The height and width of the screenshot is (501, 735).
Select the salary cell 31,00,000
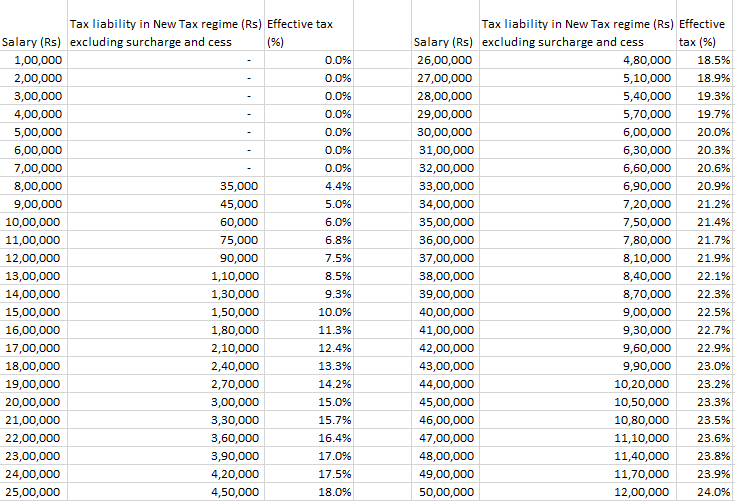coord(447,150)
